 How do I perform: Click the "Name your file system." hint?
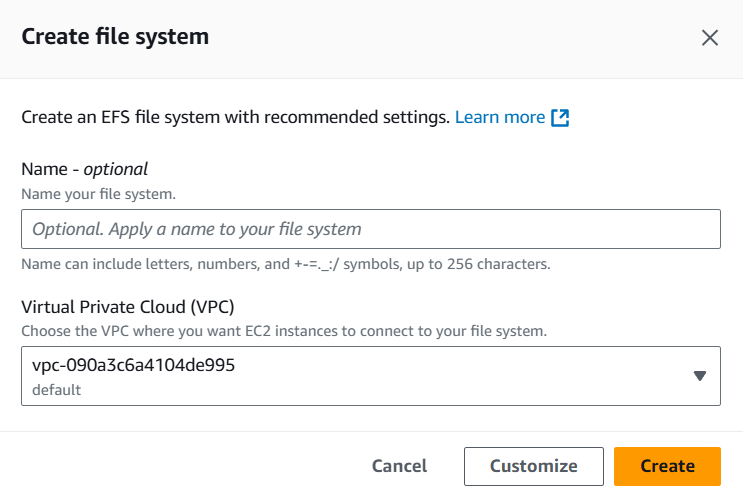(99, 192)
